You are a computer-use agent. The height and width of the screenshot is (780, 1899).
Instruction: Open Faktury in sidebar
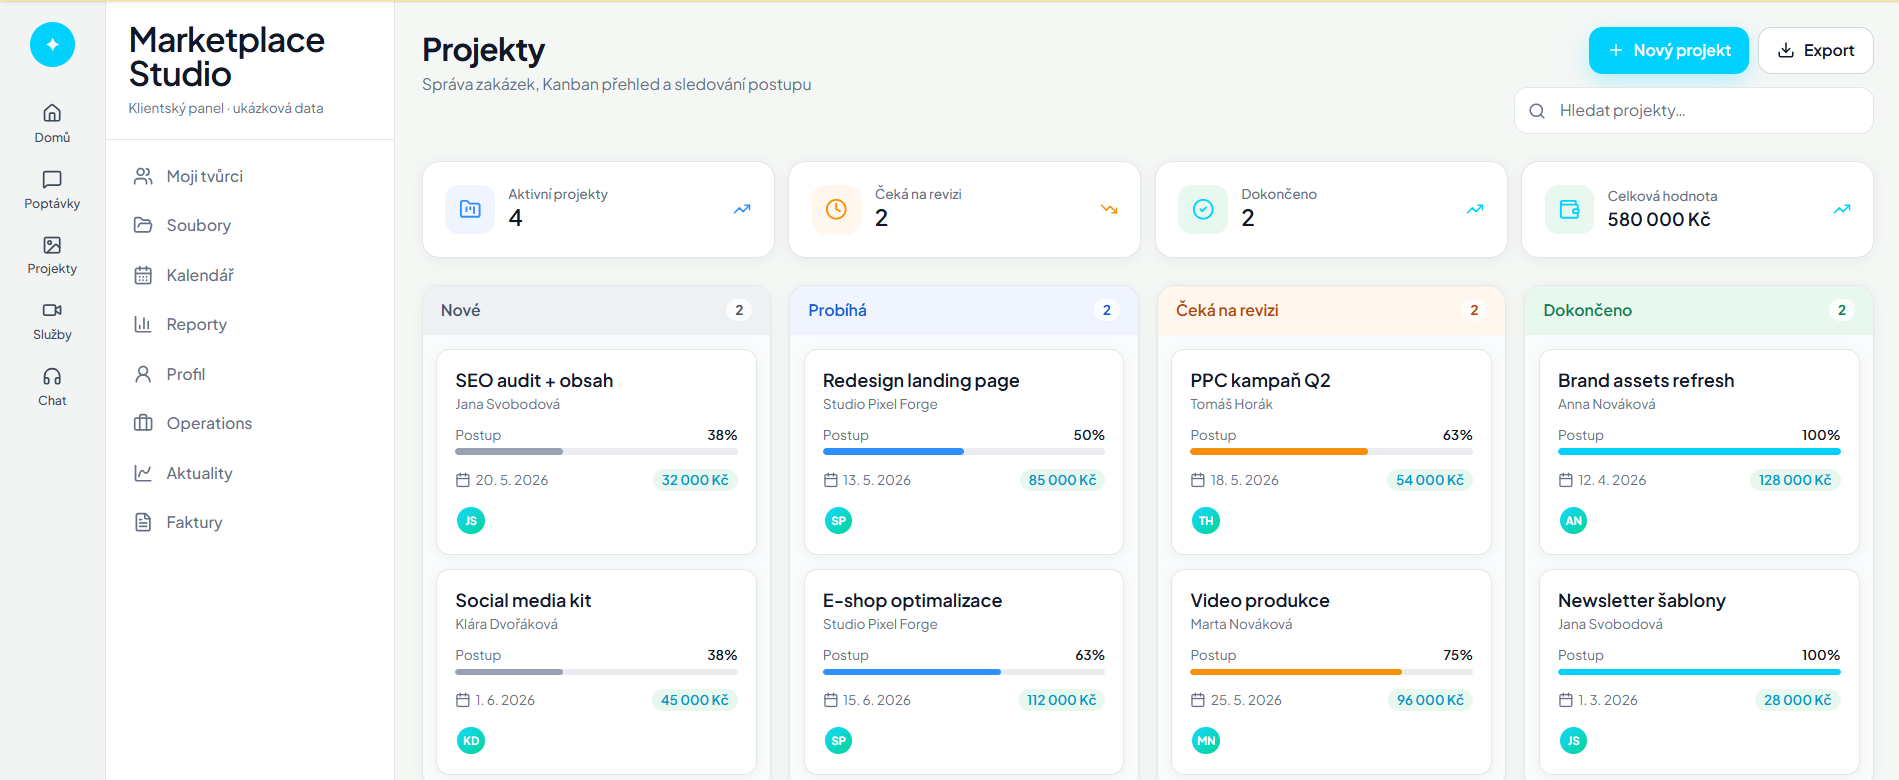coord(250,522)
